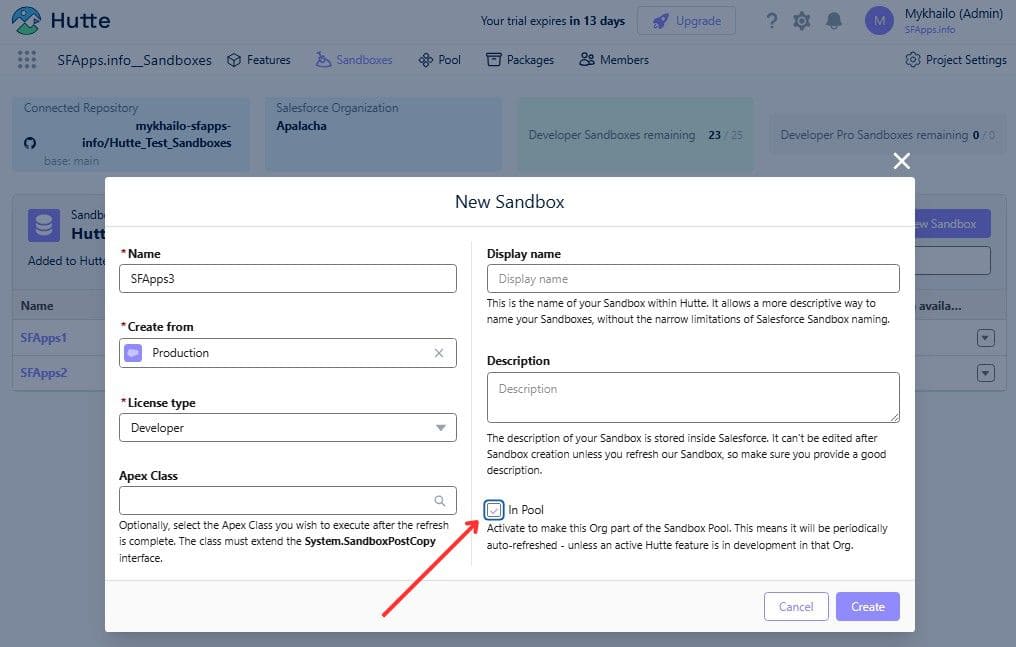This screenshot has width=1016, height=647.
Task: Click the user avatar M icon
Action: click(x=879, y=21)
